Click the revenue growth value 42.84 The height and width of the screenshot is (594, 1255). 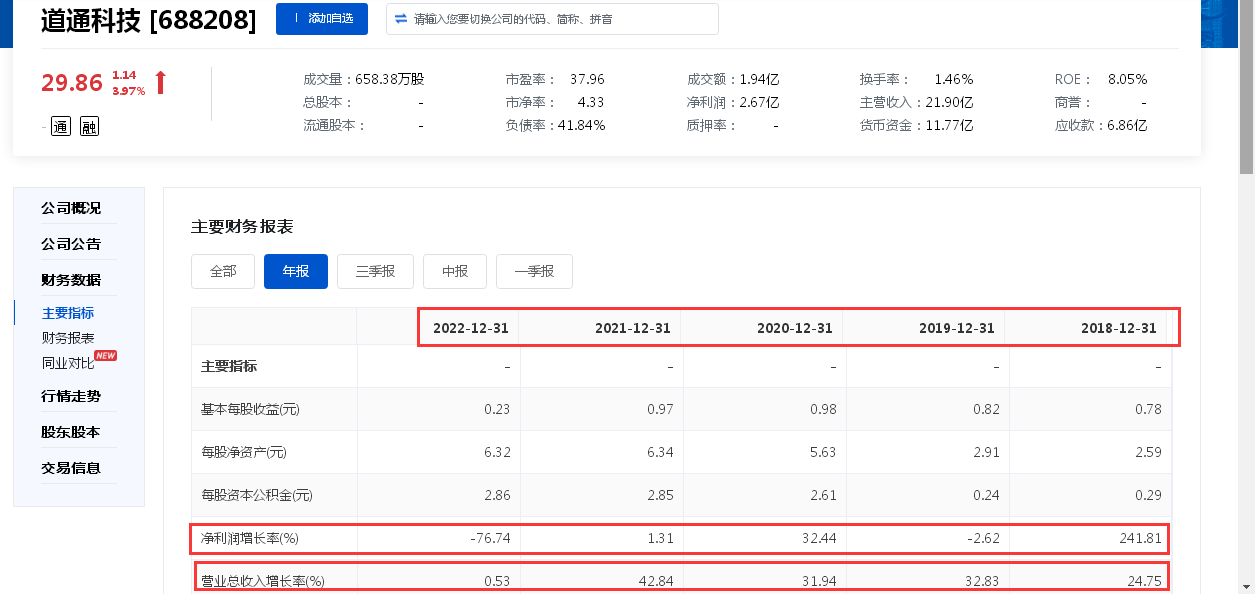coord(657,581)
